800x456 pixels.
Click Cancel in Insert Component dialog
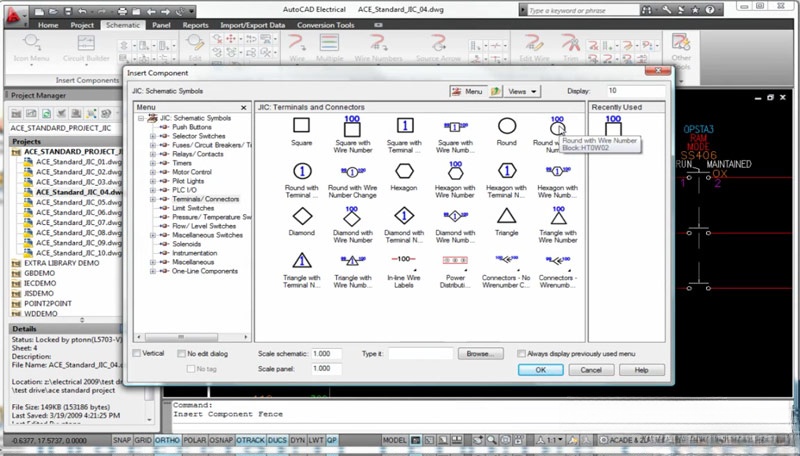tap(591, 370)
